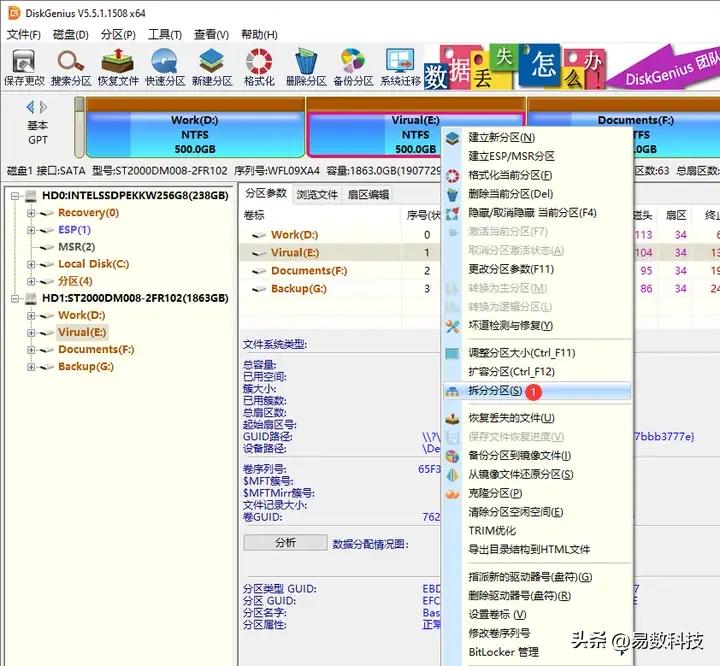Collapse the HD0:INTELSSDPEKKW256G8 disk node
Screen dimensions: 720x666
[x=15, y=196]
